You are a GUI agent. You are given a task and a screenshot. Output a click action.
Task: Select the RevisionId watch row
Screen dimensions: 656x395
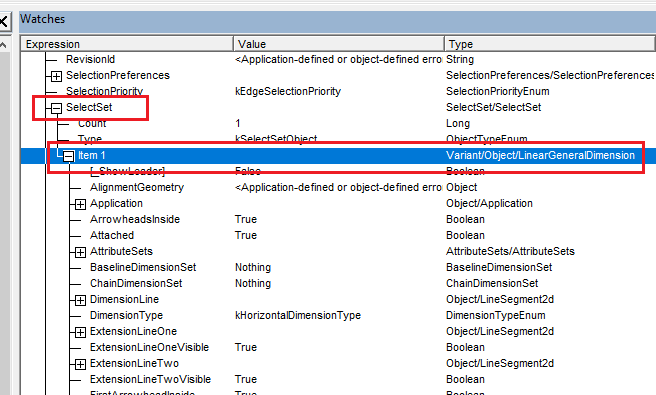tap(338, 59)
